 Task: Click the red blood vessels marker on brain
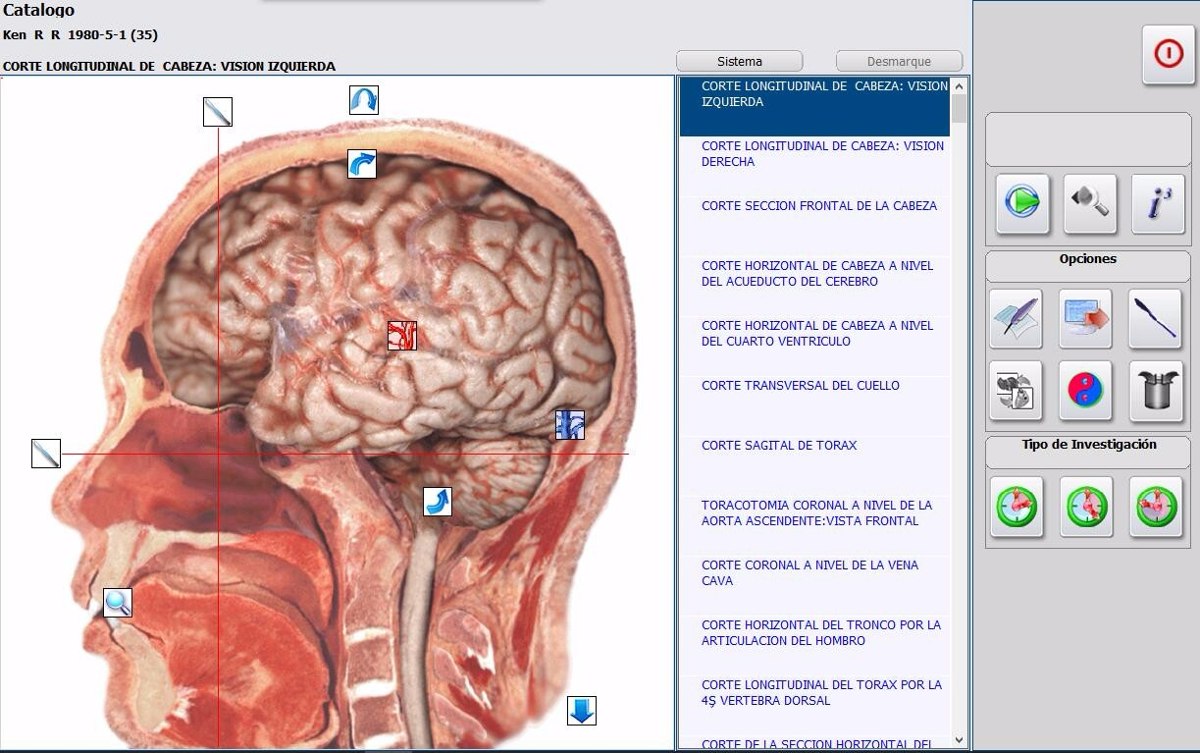[402, 335]
